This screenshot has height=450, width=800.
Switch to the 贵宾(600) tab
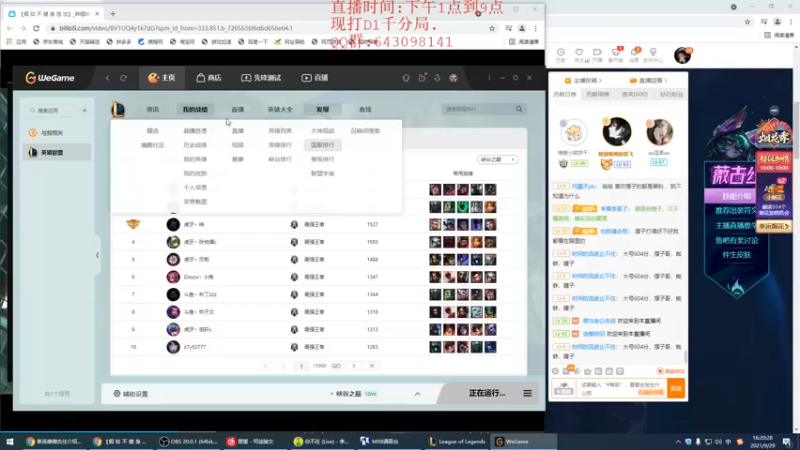[634, 94]
